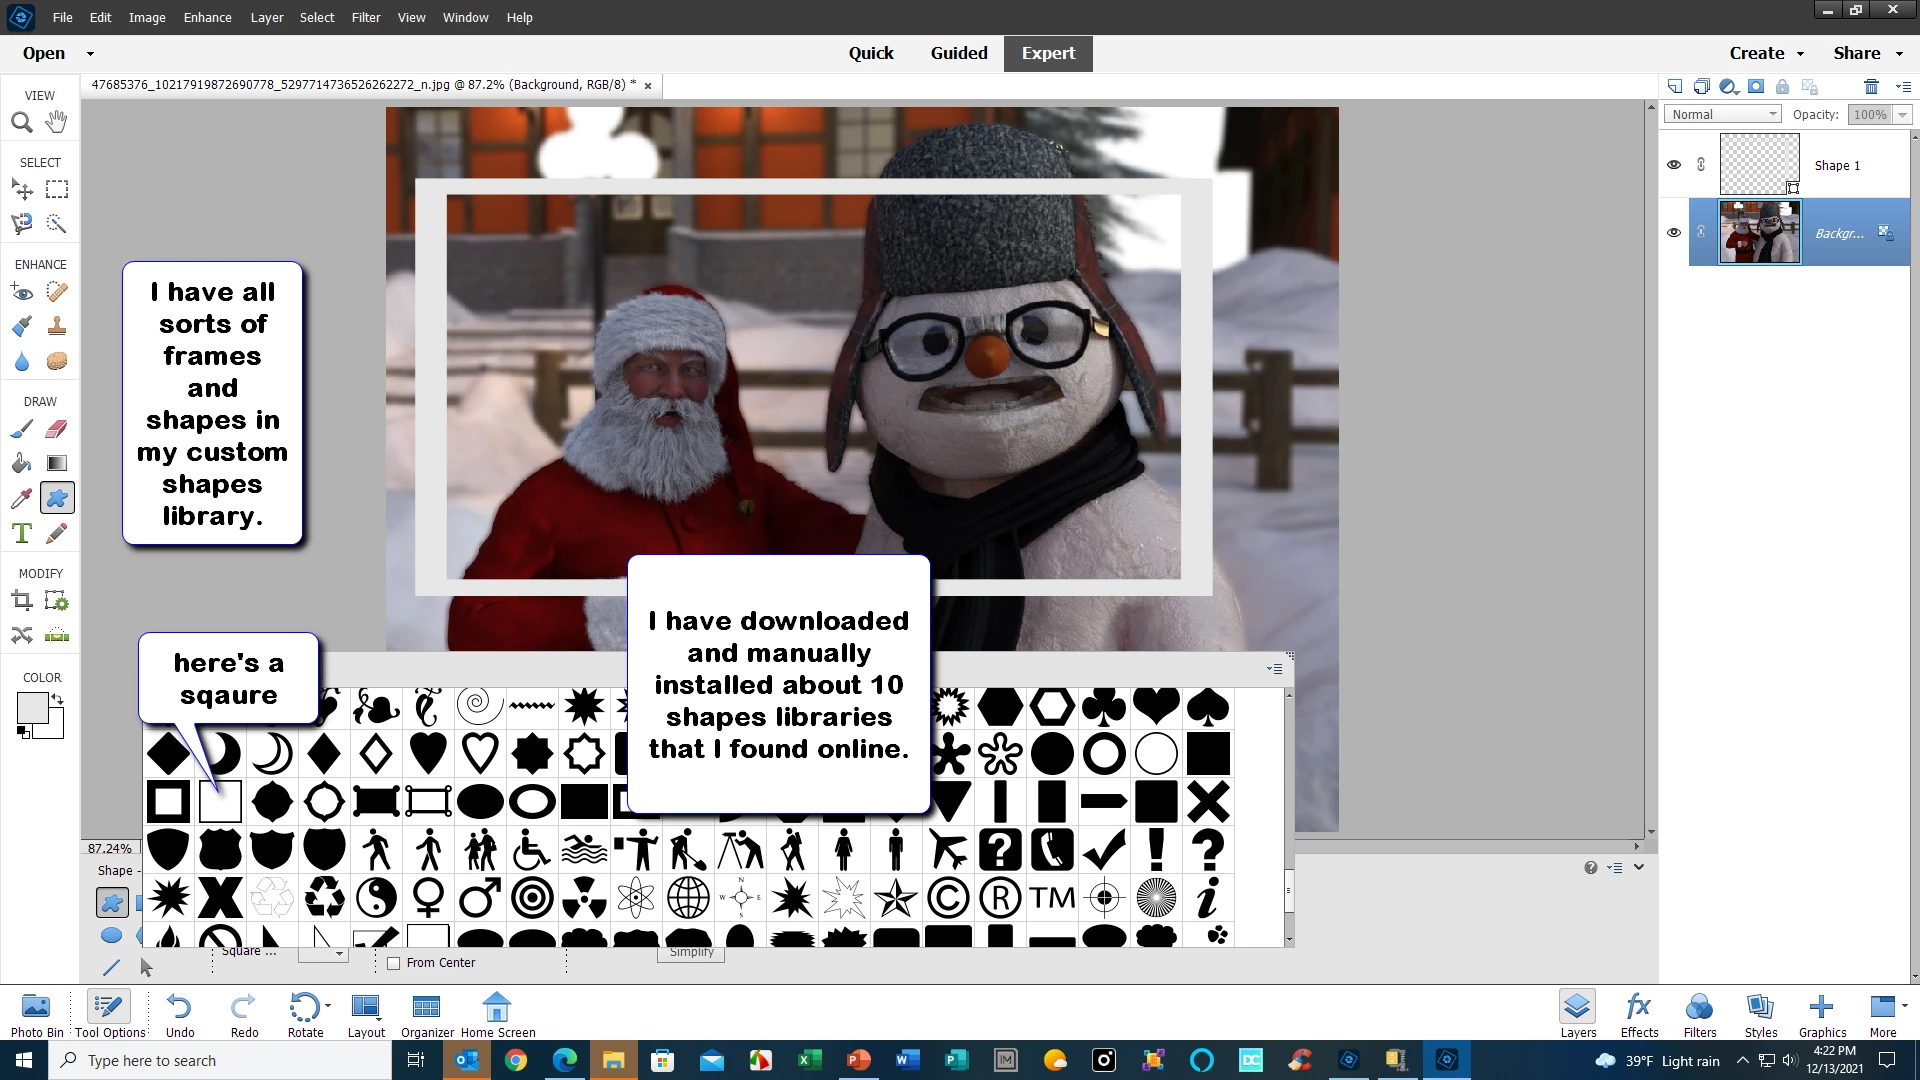Select the Type tool
The width and height of the screenshot is (1920, 1080).
coord(21,533)
